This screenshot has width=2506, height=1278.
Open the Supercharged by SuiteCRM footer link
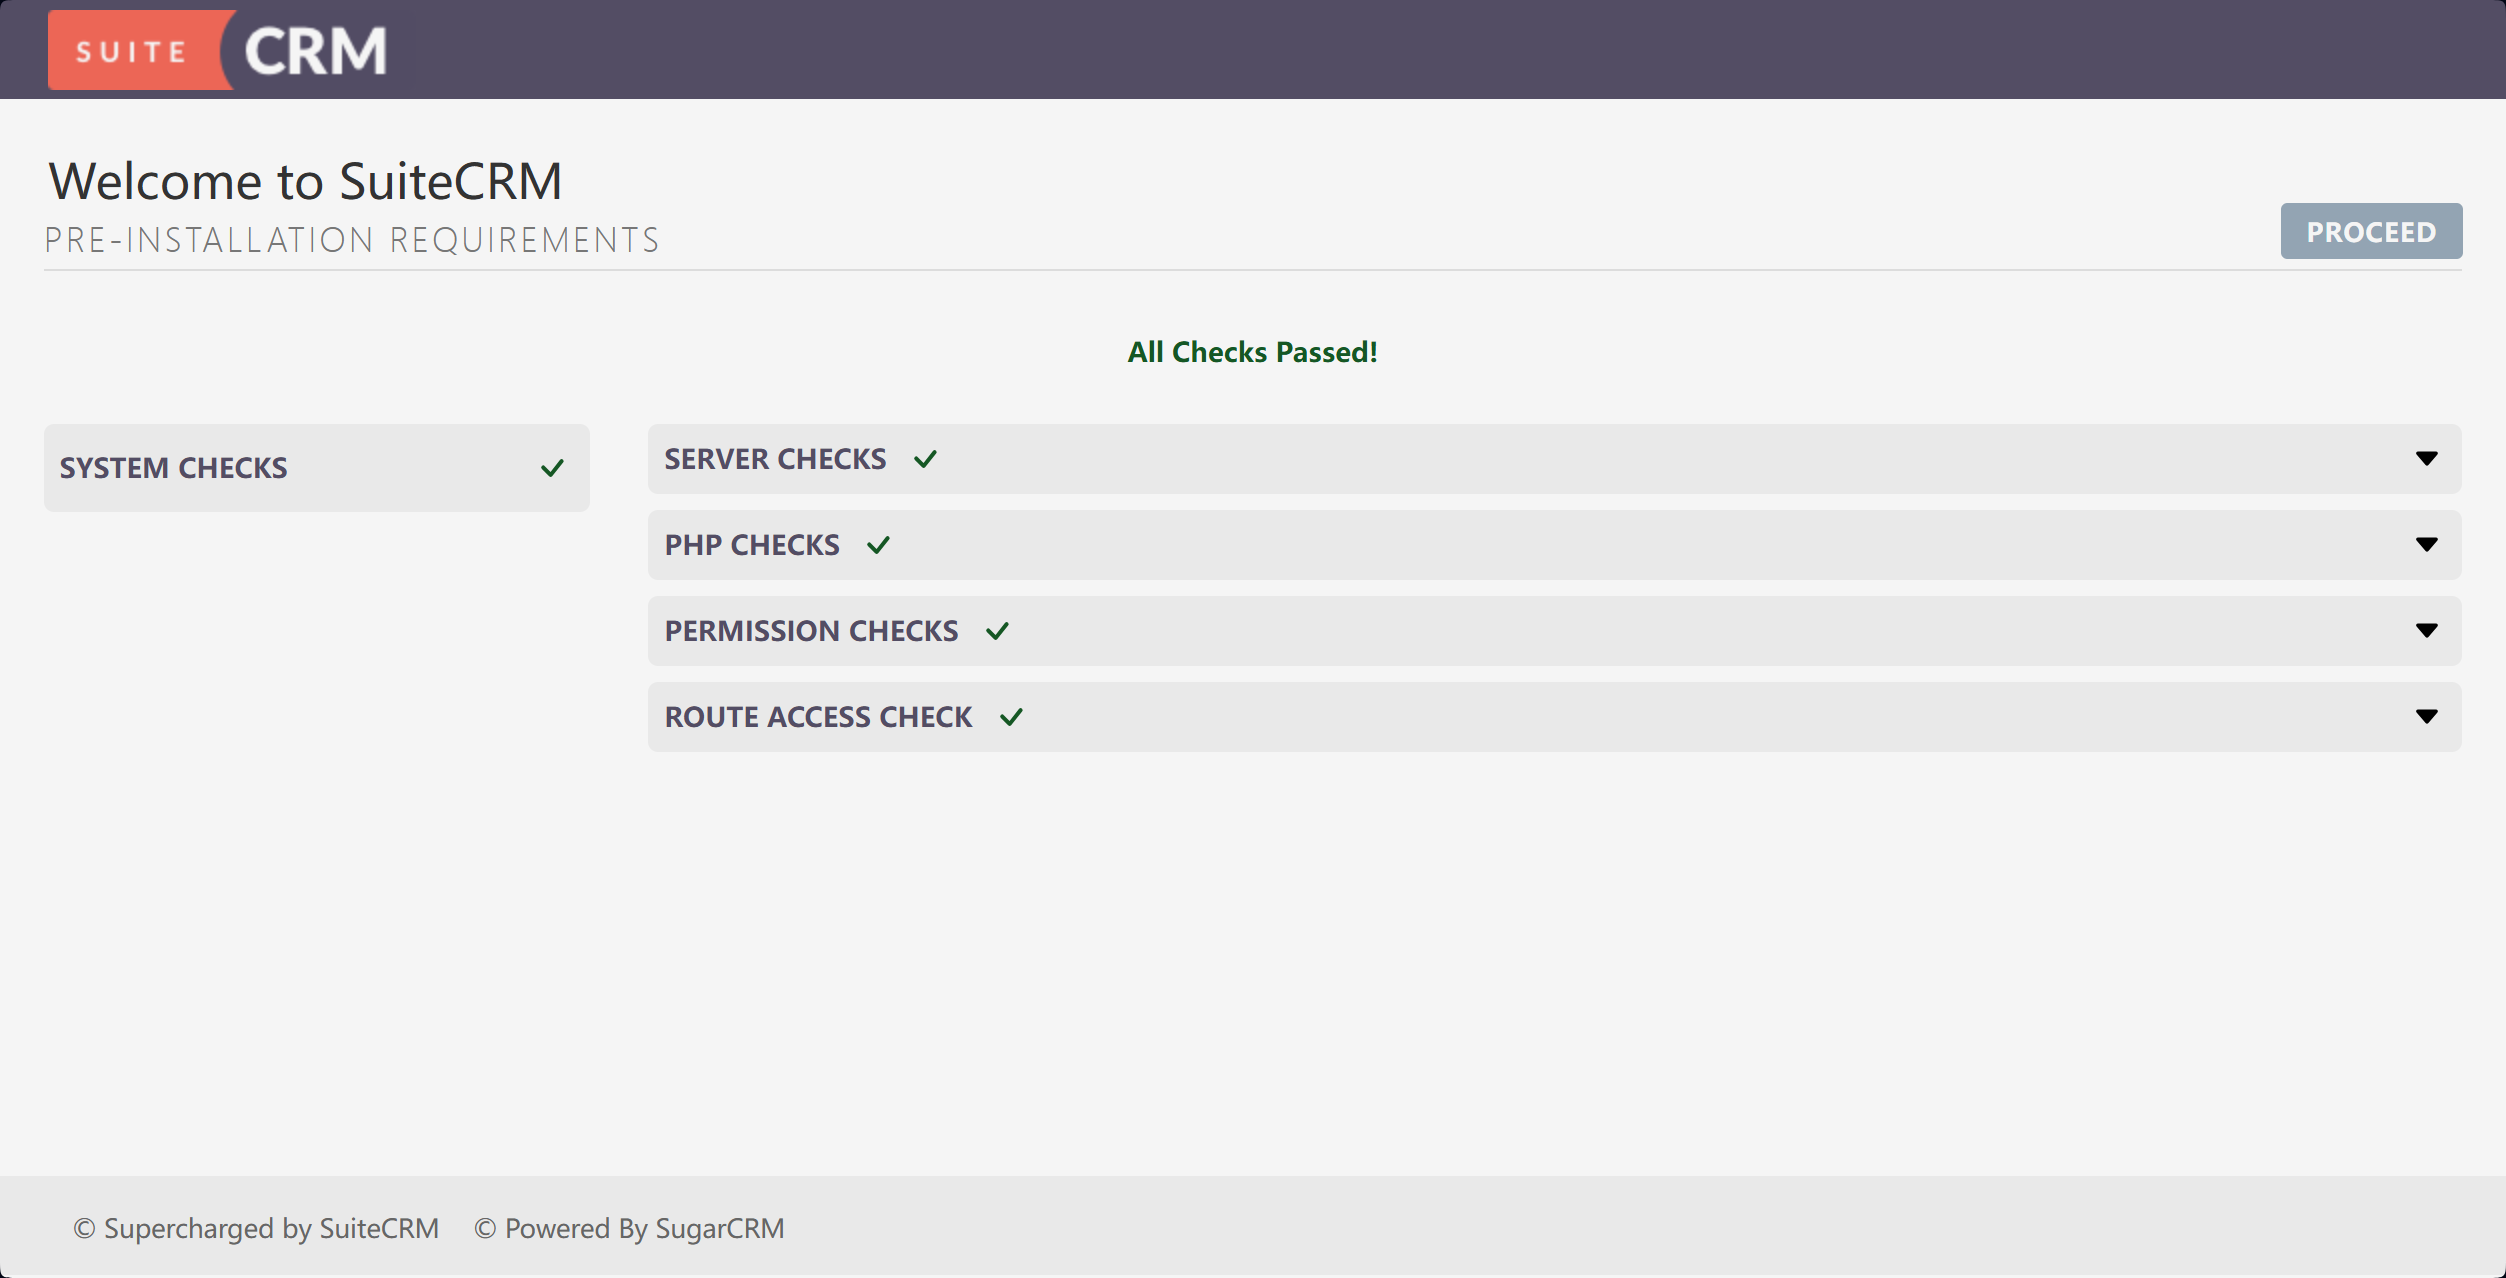(x=256, y=1228)
